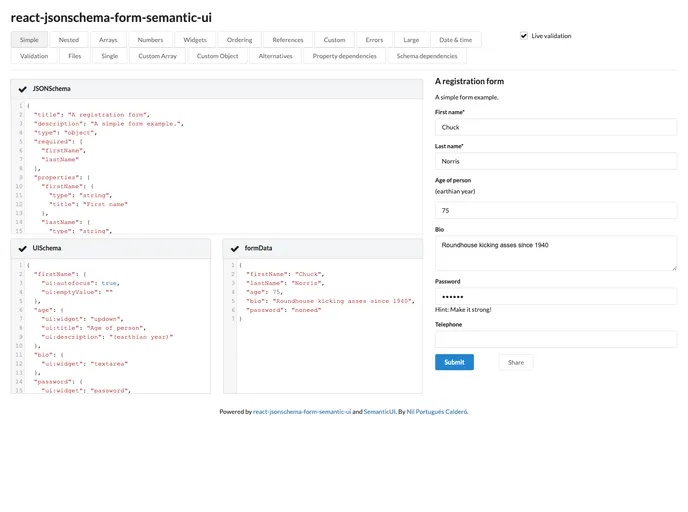688x512 pixels.
Task: Click the Share button
Action: (516, 362)
